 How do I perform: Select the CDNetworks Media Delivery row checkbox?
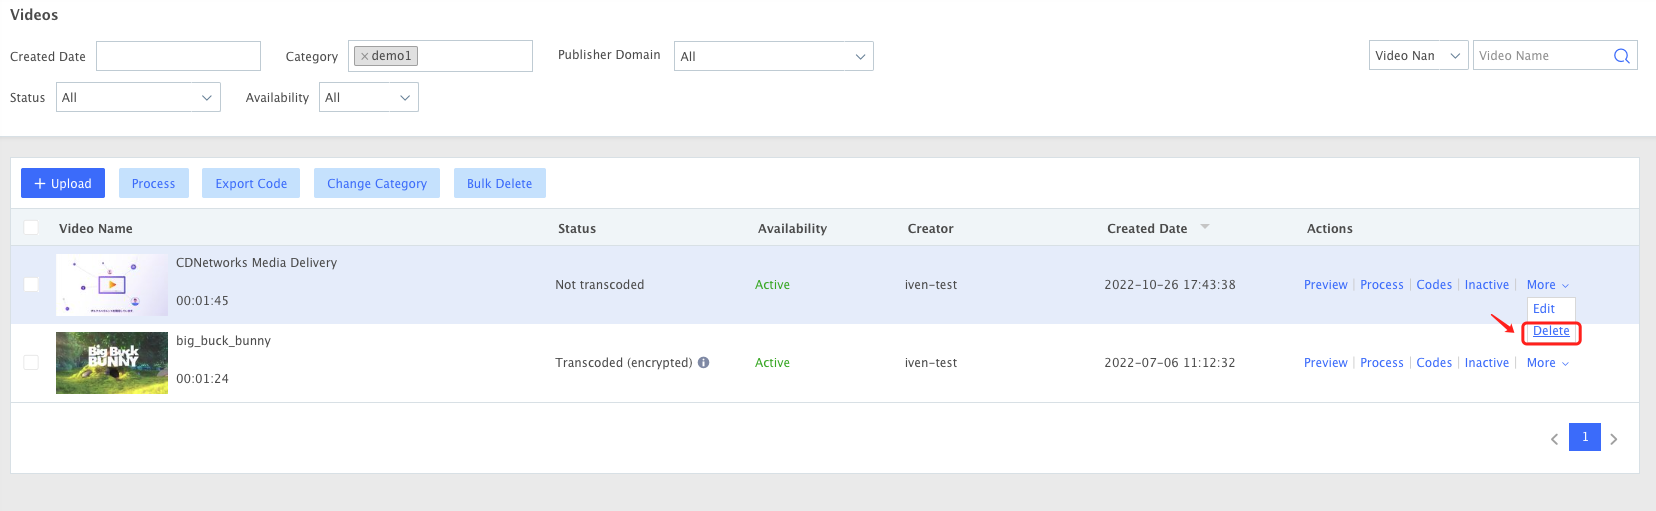[31, 285]
